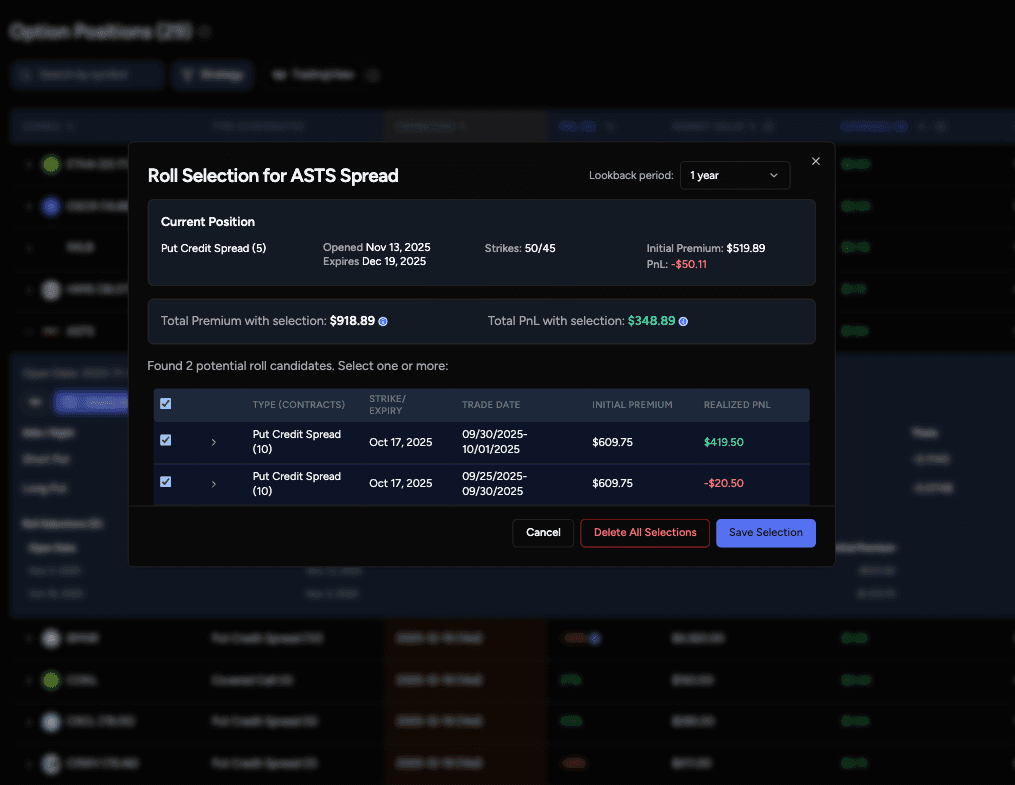Uncheck the select-all candidates checkbox
The height and width of the screenshot is (785, 1015).
click(x=165, y=404)
